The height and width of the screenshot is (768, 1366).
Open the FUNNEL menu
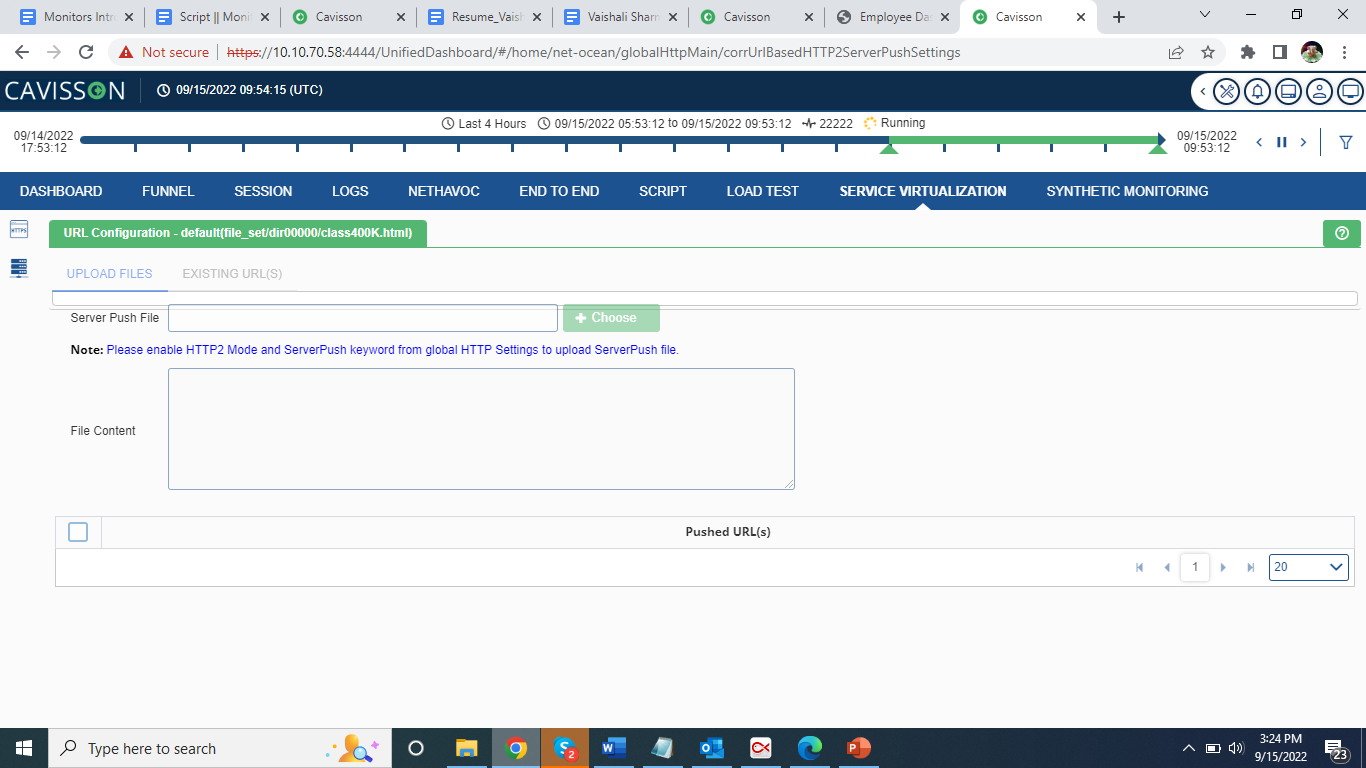point(168,191)
